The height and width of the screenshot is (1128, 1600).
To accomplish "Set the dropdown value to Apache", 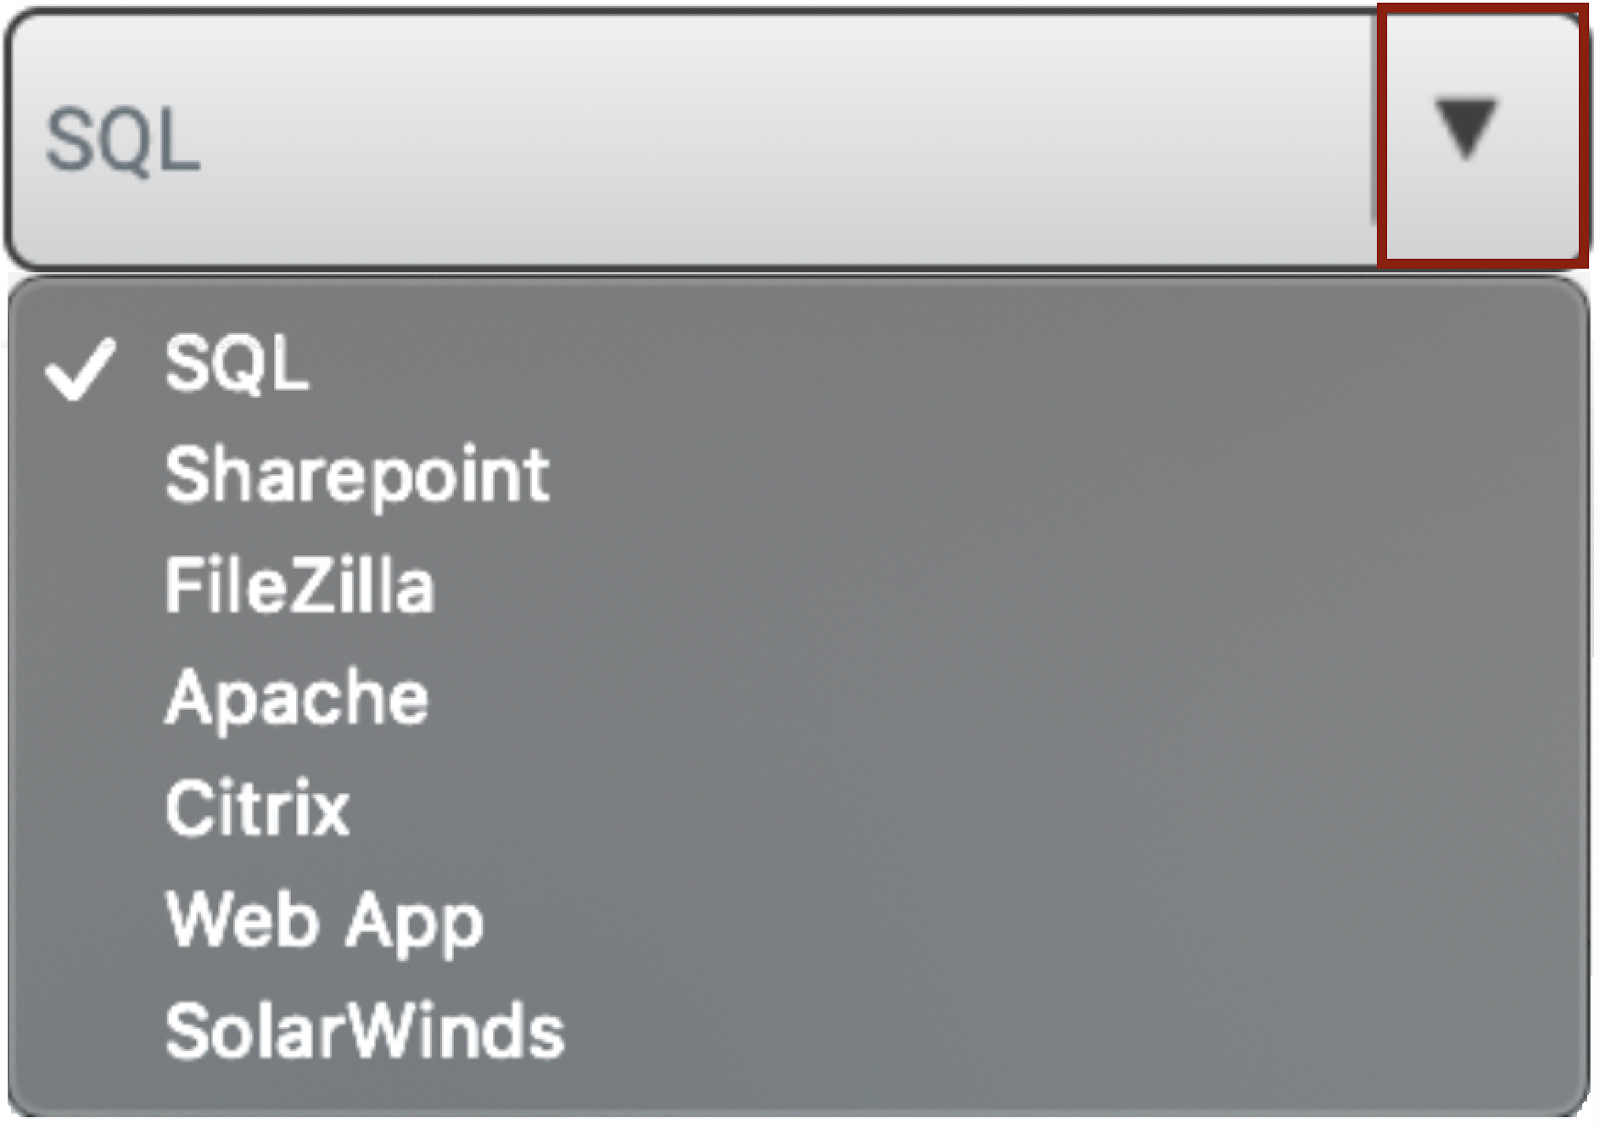I will 297,697.
